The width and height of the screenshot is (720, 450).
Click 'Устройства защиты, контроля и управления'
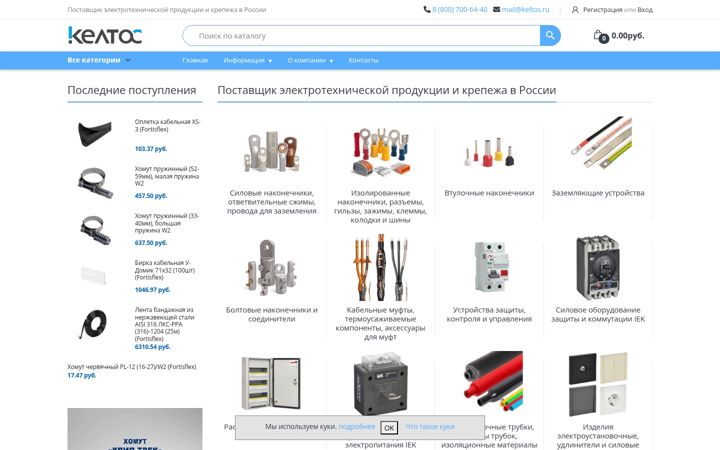(489, 315)
